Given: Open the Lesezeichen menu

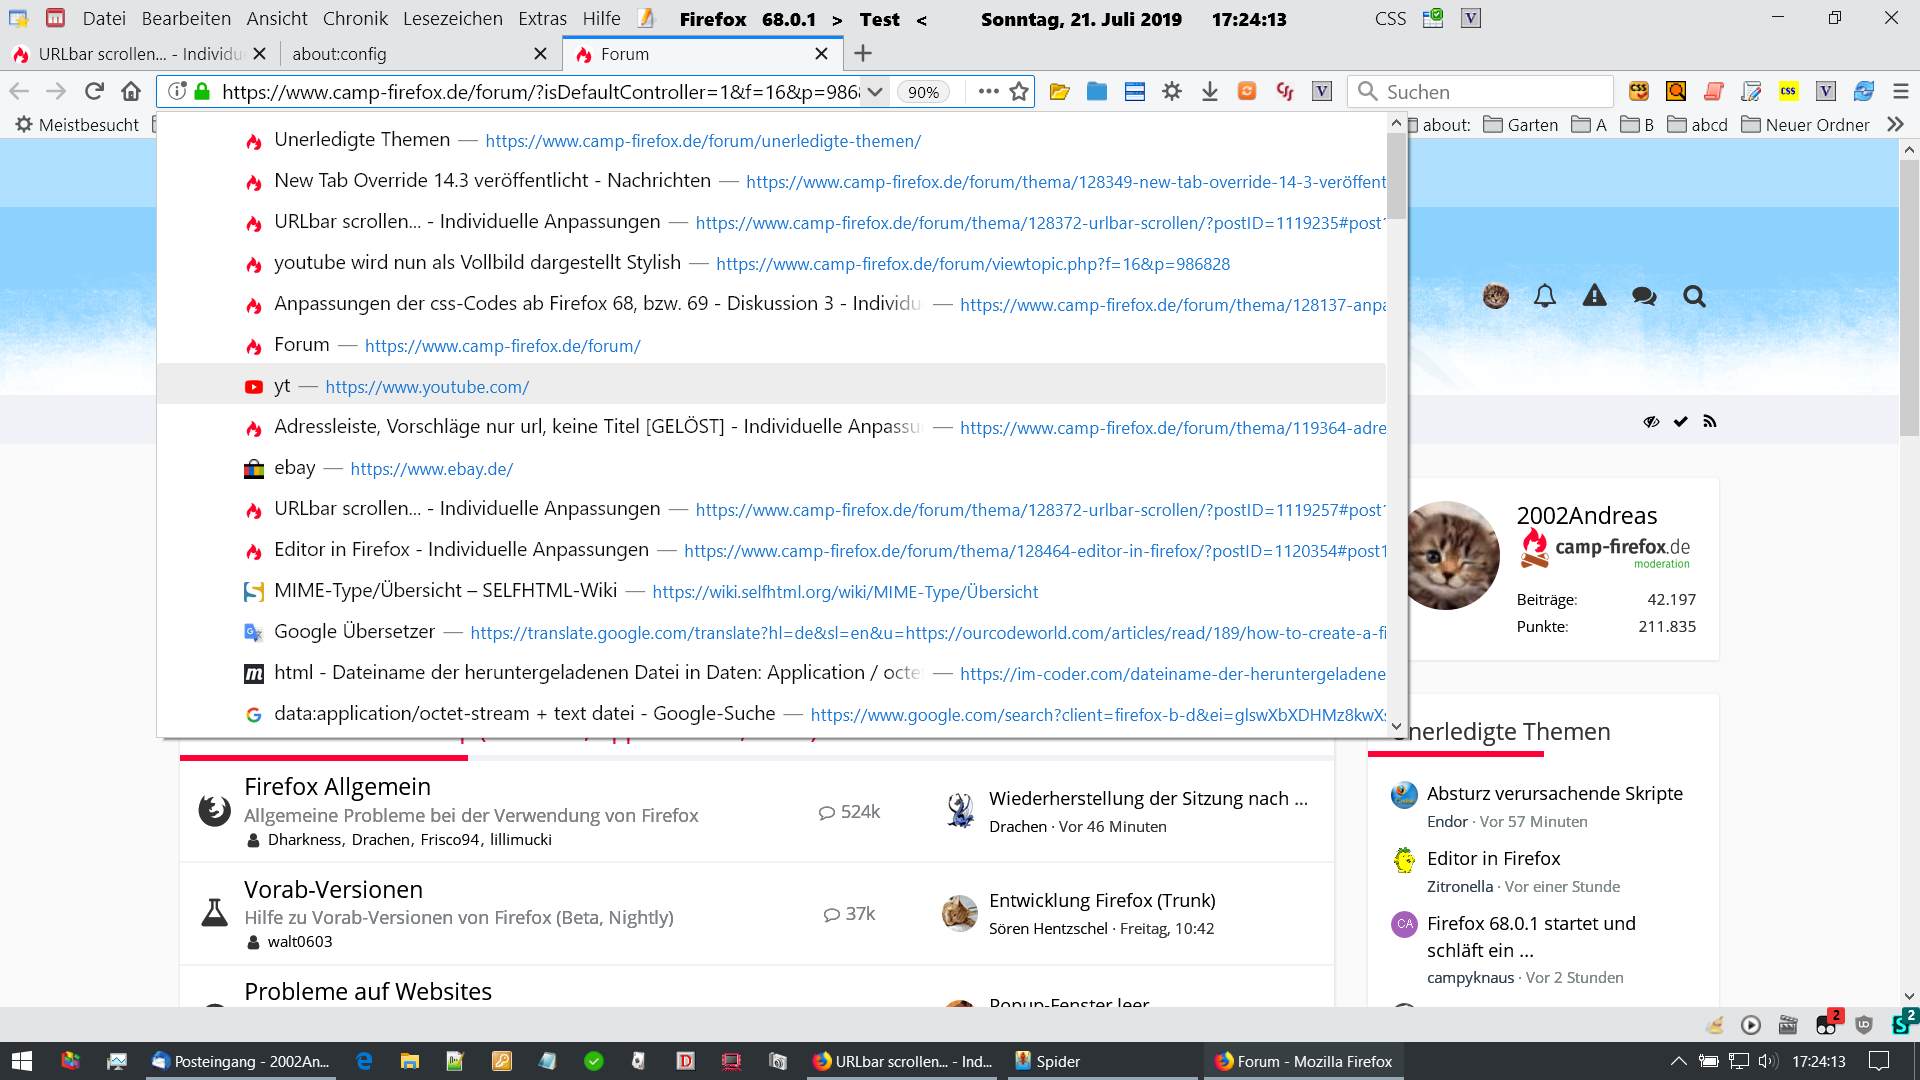Looking at the screenshot, I should coord(452,19).
